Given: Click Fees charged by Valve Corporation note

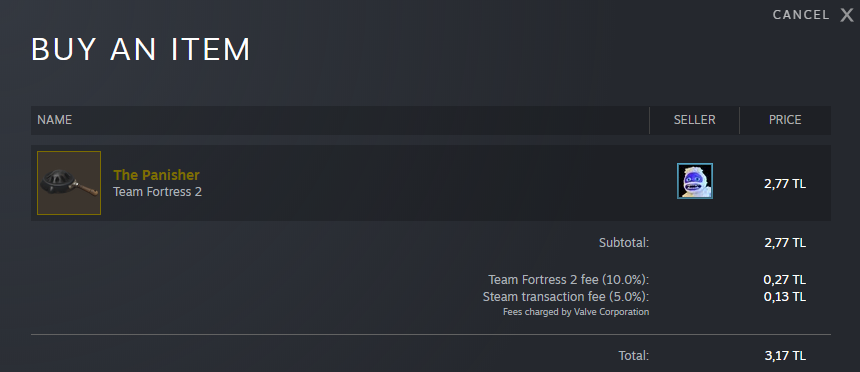Looking at the screenshot, I should [x=576, y=312].
